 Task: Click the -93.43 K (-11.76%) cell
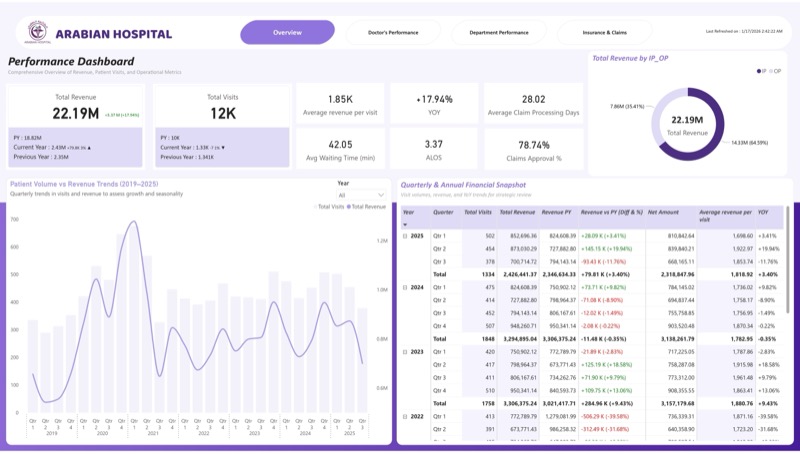click(x=604, y=262)
